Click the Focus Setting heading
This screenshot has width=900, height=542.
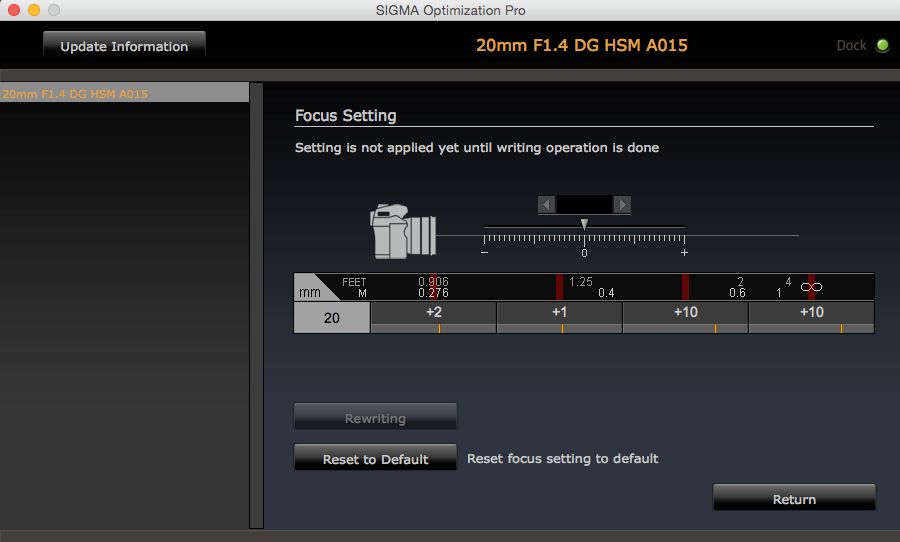[346, 115]
